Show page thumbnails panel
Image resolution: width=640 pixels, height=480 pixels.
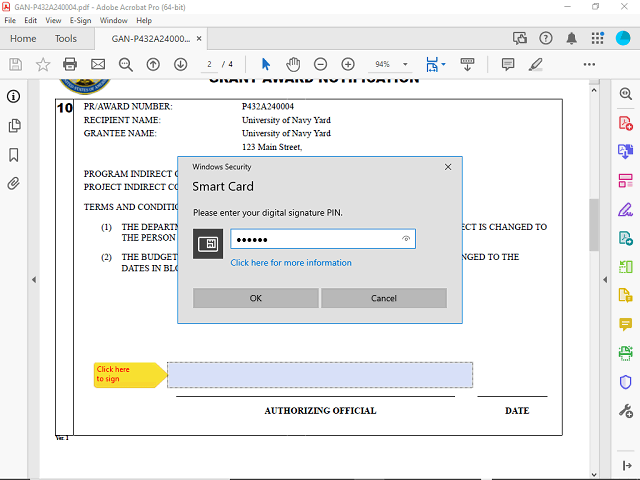tap(14, 126)
